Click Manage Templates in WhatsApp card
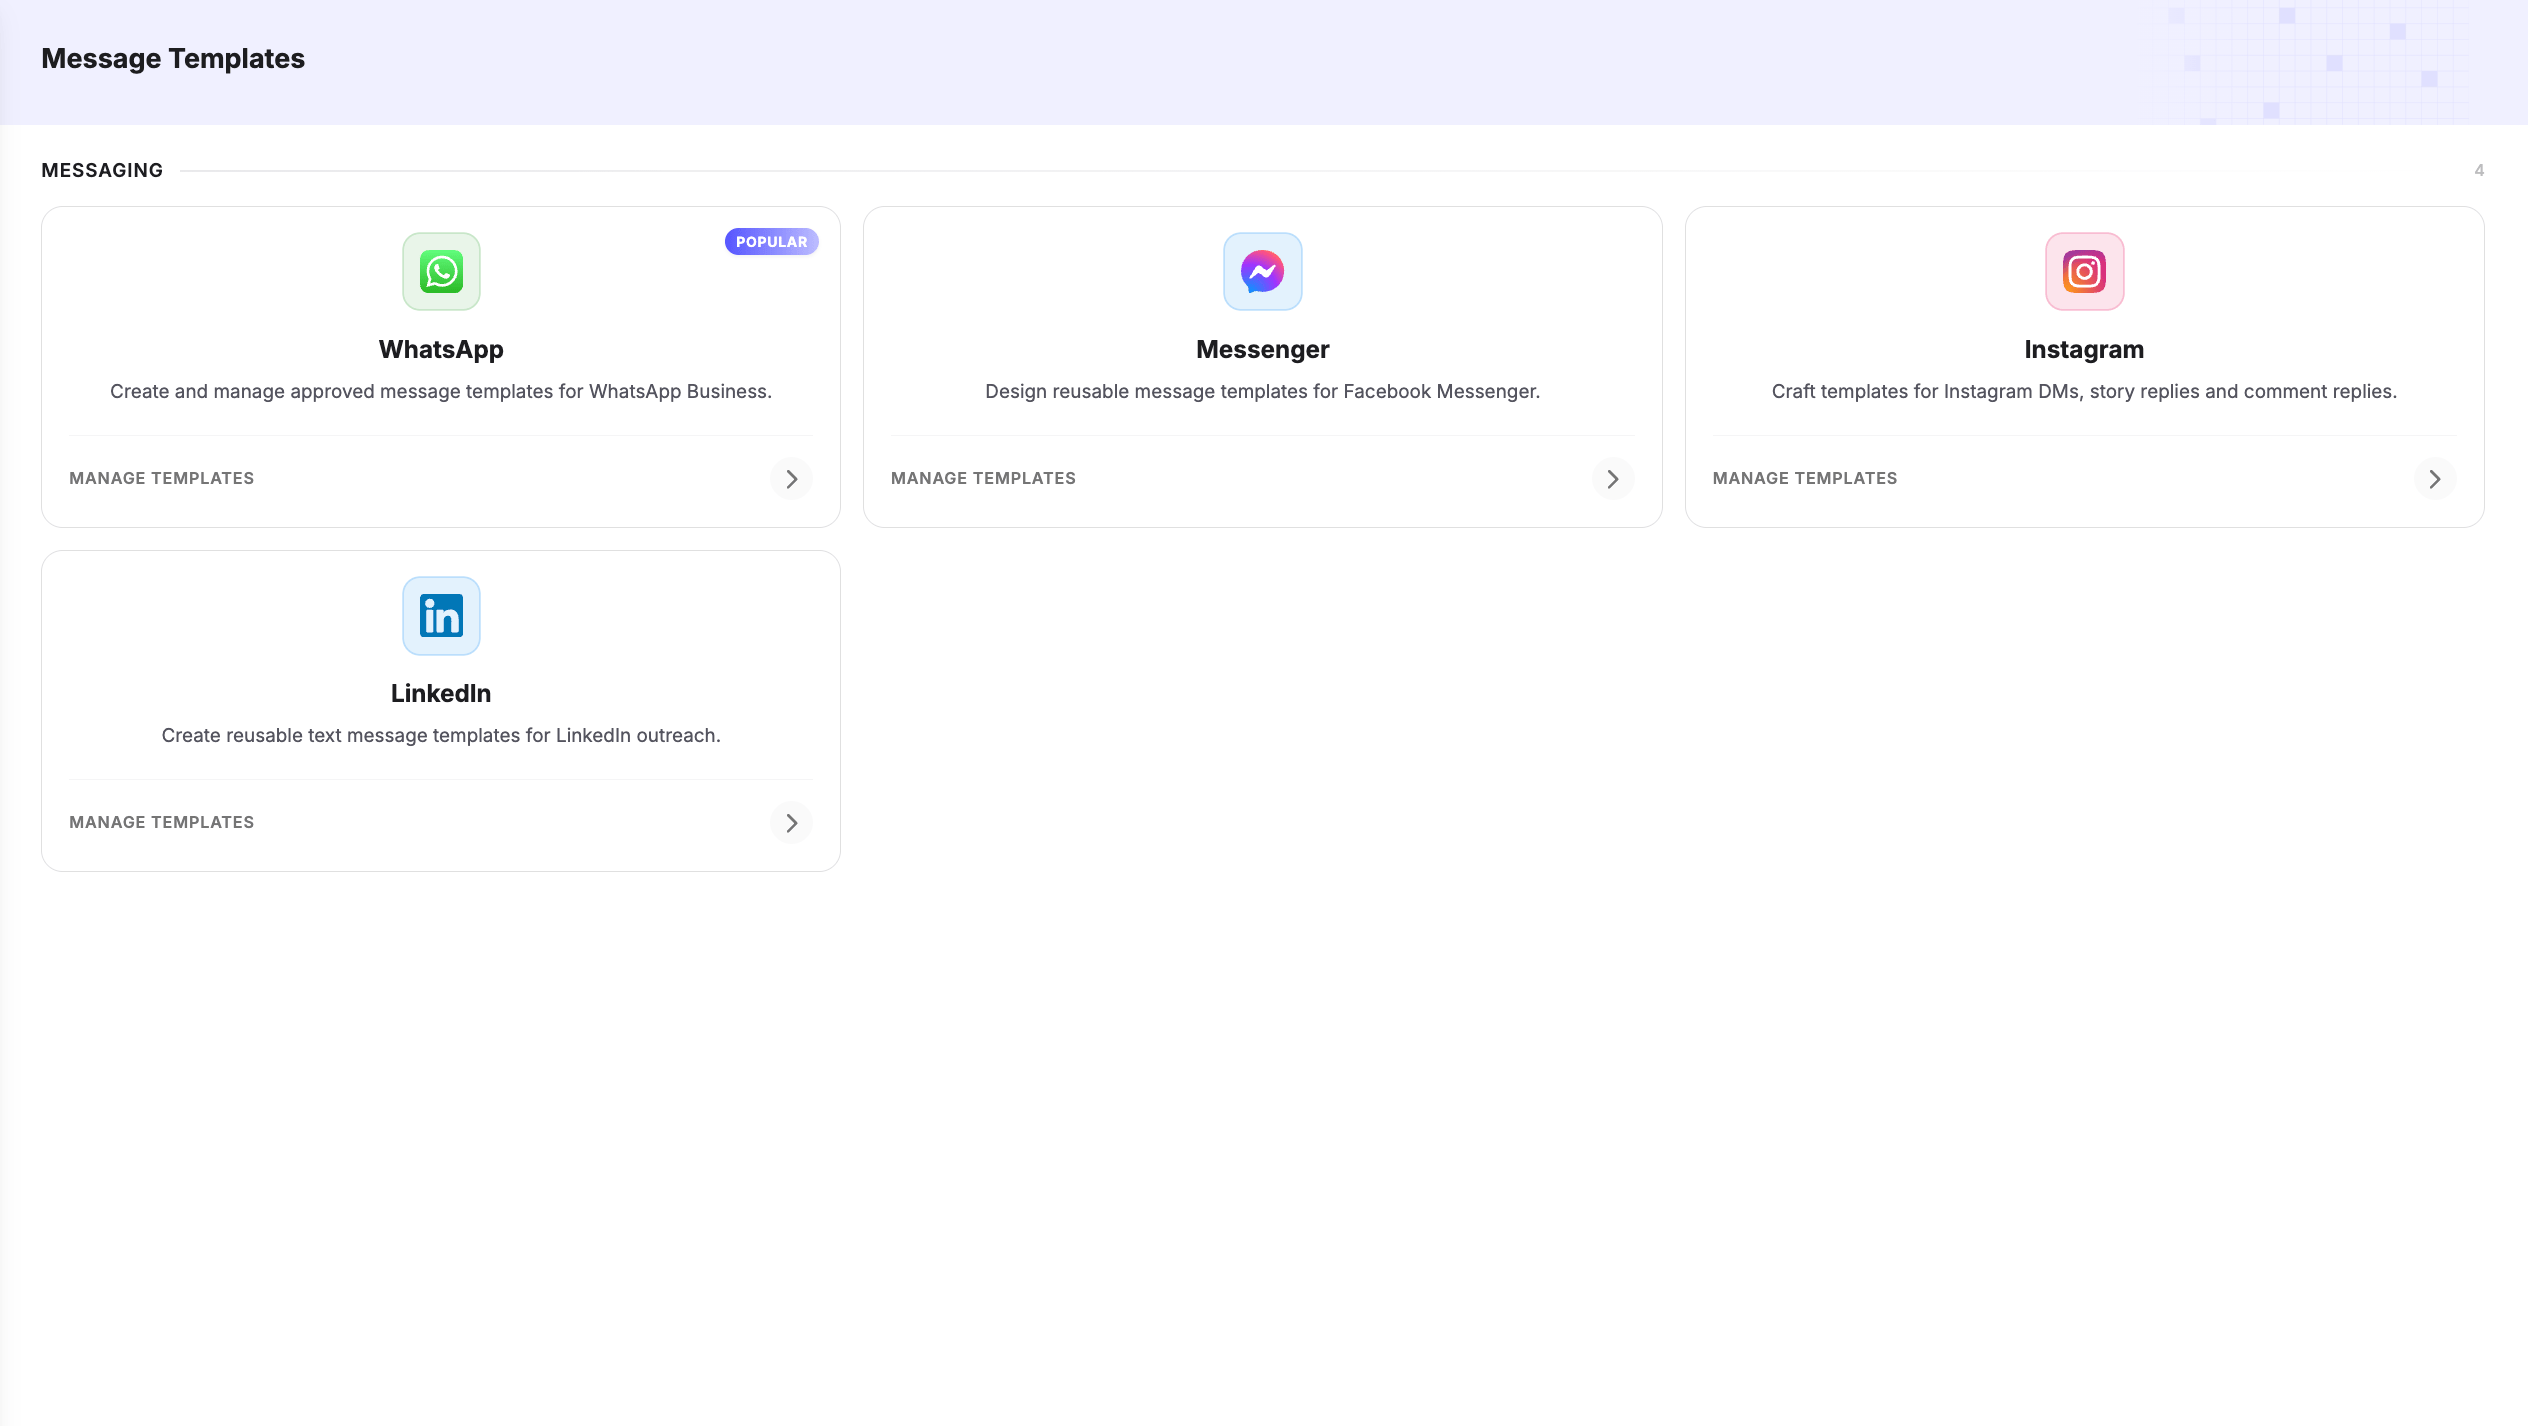Viewport: 2528px width, 1426px height. point(161,479)
